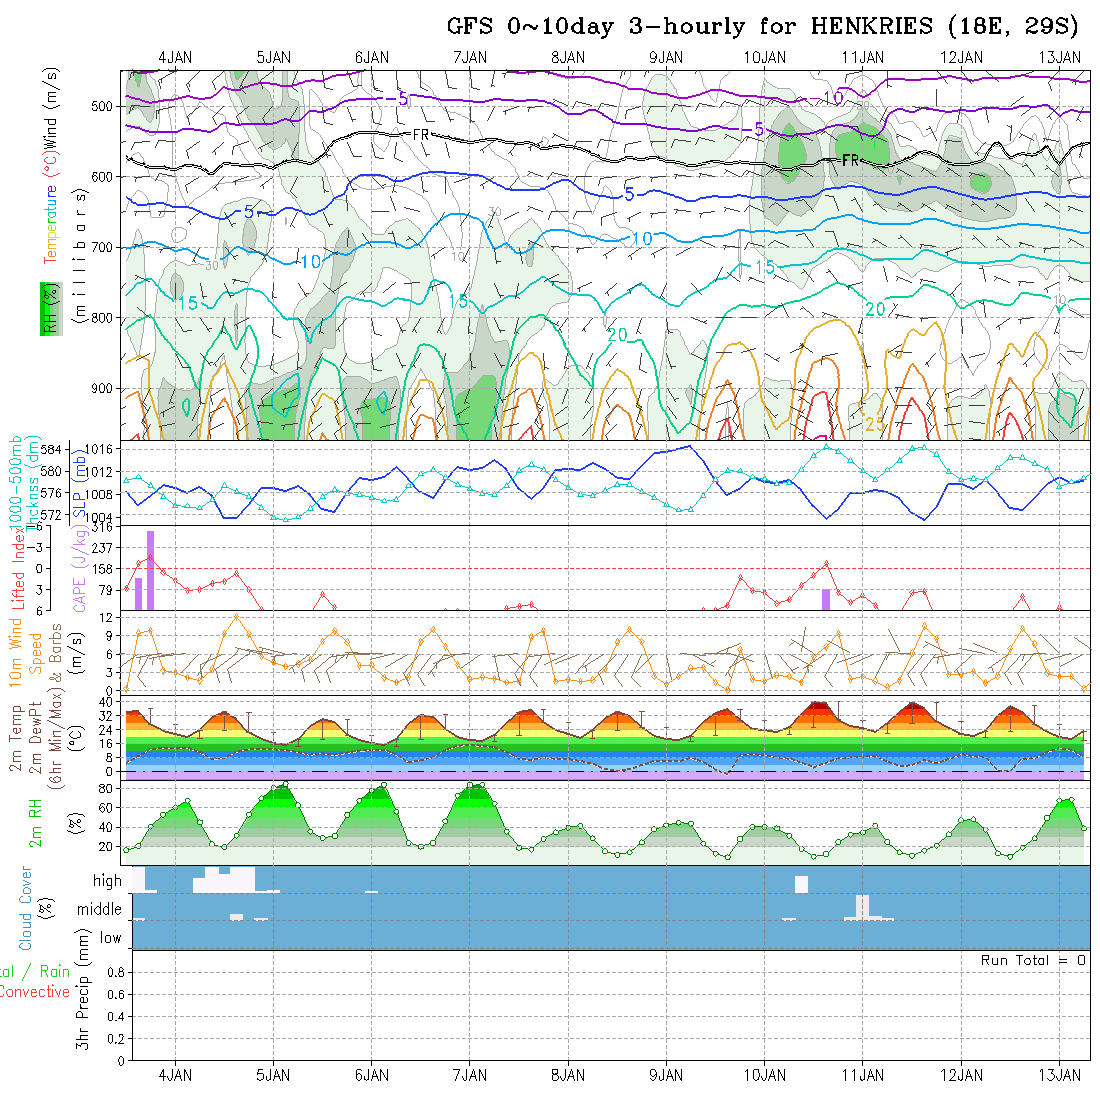
Task: Select the 7JAN label on top axis
Action: pos(469,57)
